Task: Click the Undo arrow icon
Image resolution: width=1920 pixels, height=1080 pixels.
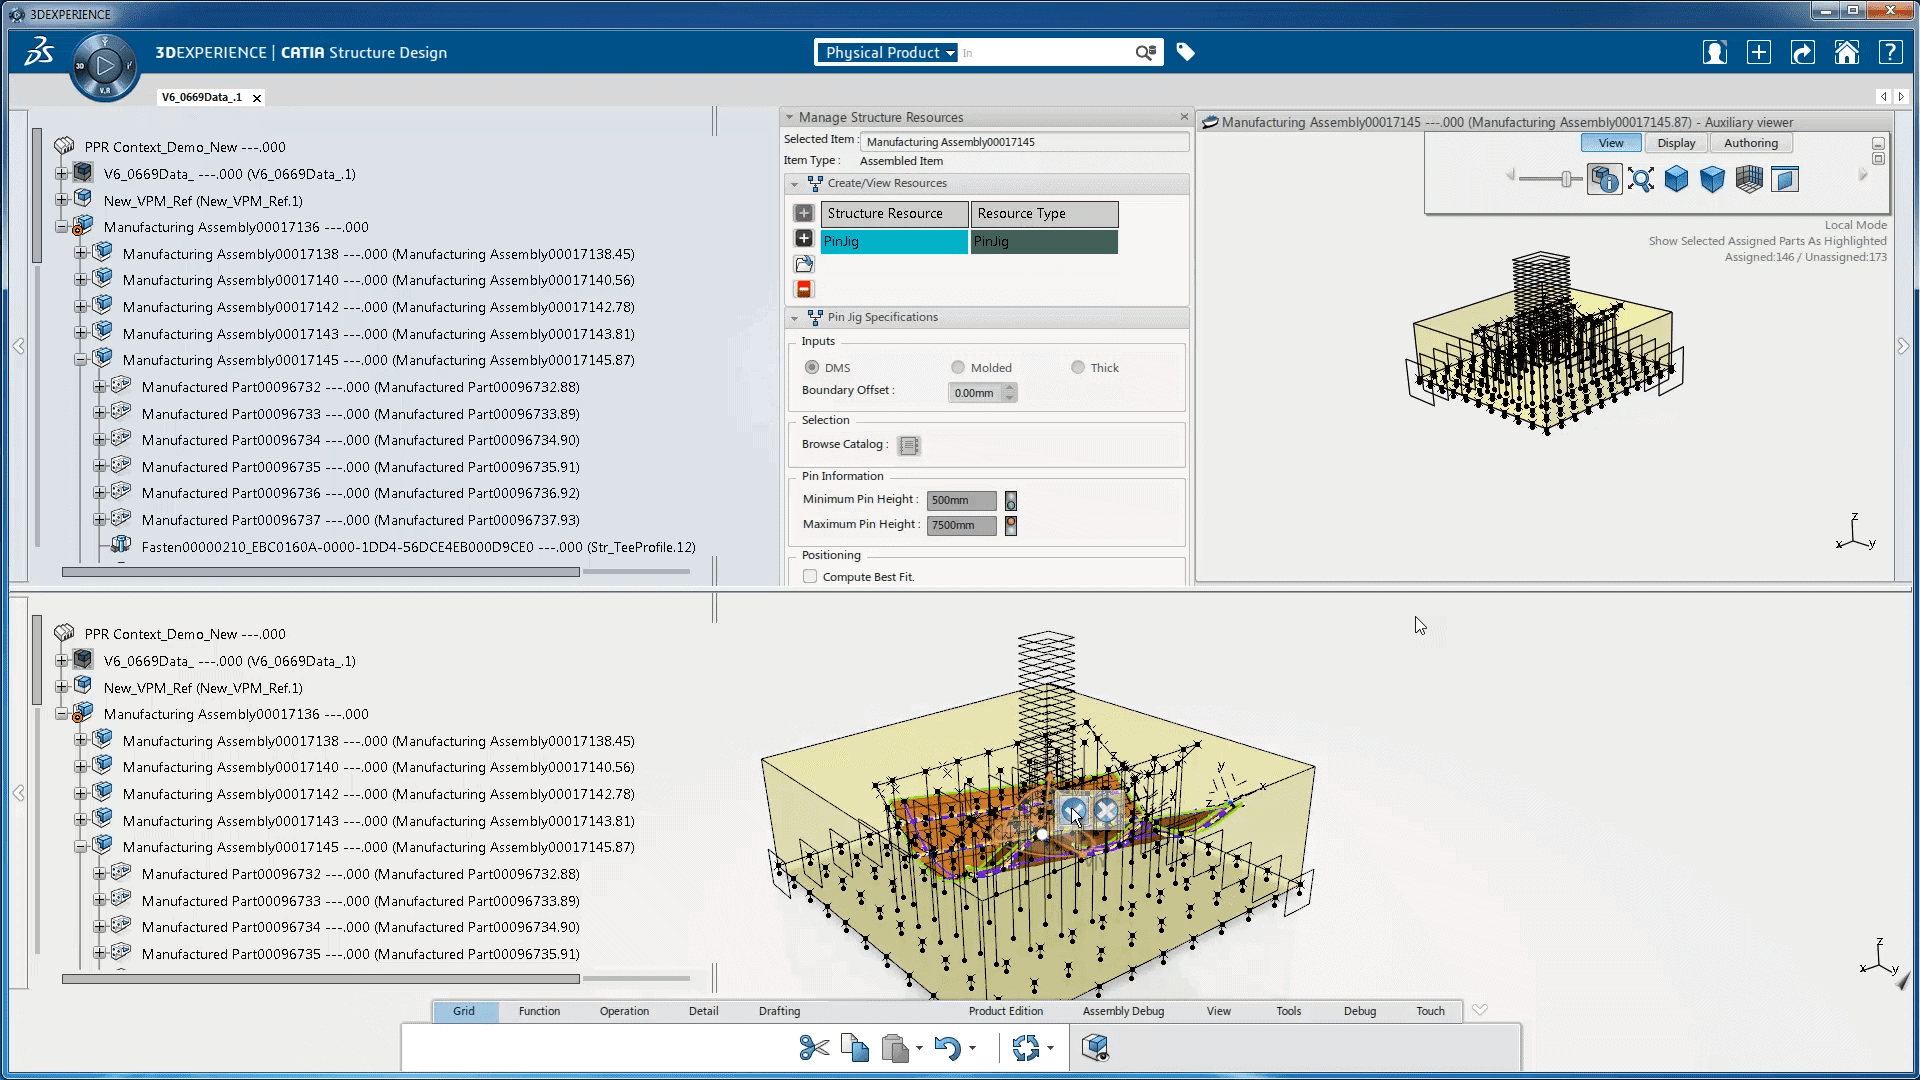Action: 946,1048
